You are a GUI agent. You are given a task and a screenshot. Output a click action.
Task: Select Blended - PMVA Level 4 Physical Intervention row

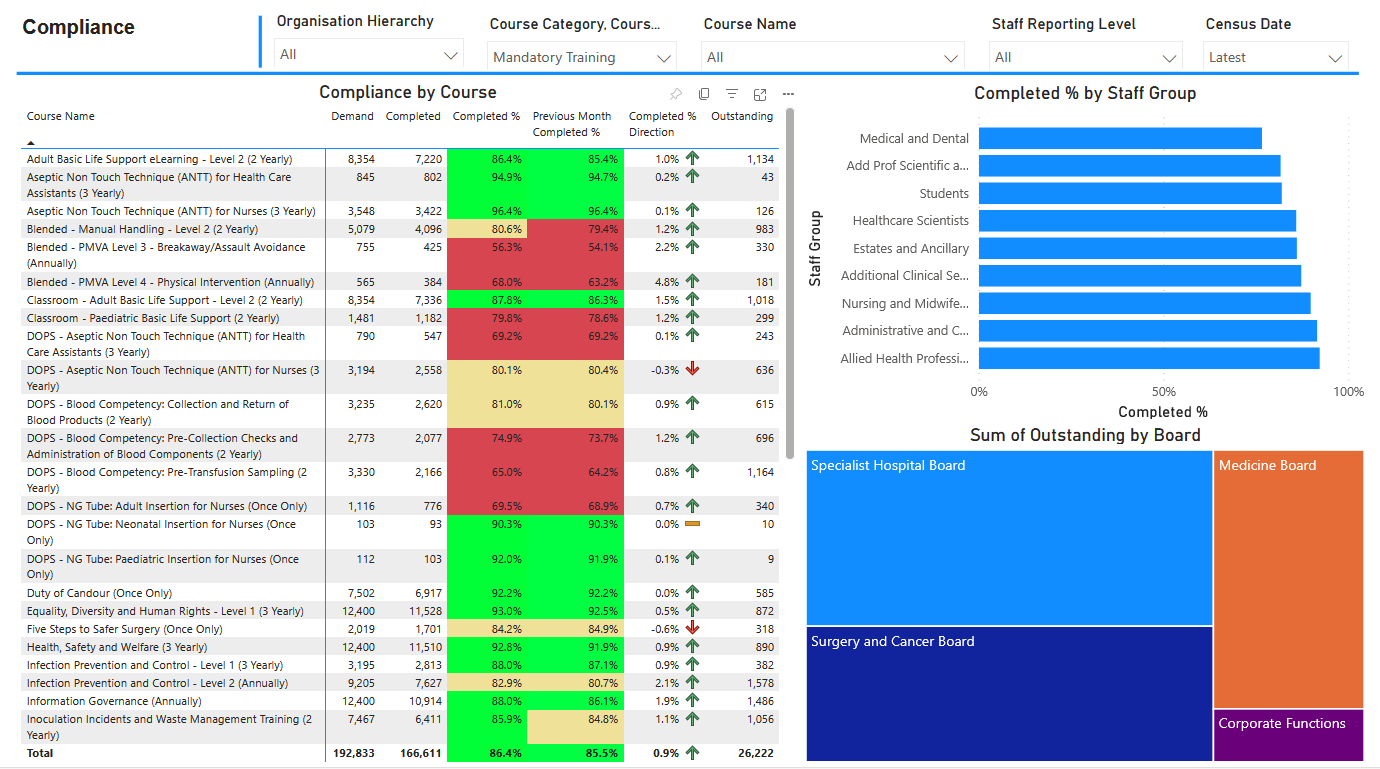click(x=399, y=282)
